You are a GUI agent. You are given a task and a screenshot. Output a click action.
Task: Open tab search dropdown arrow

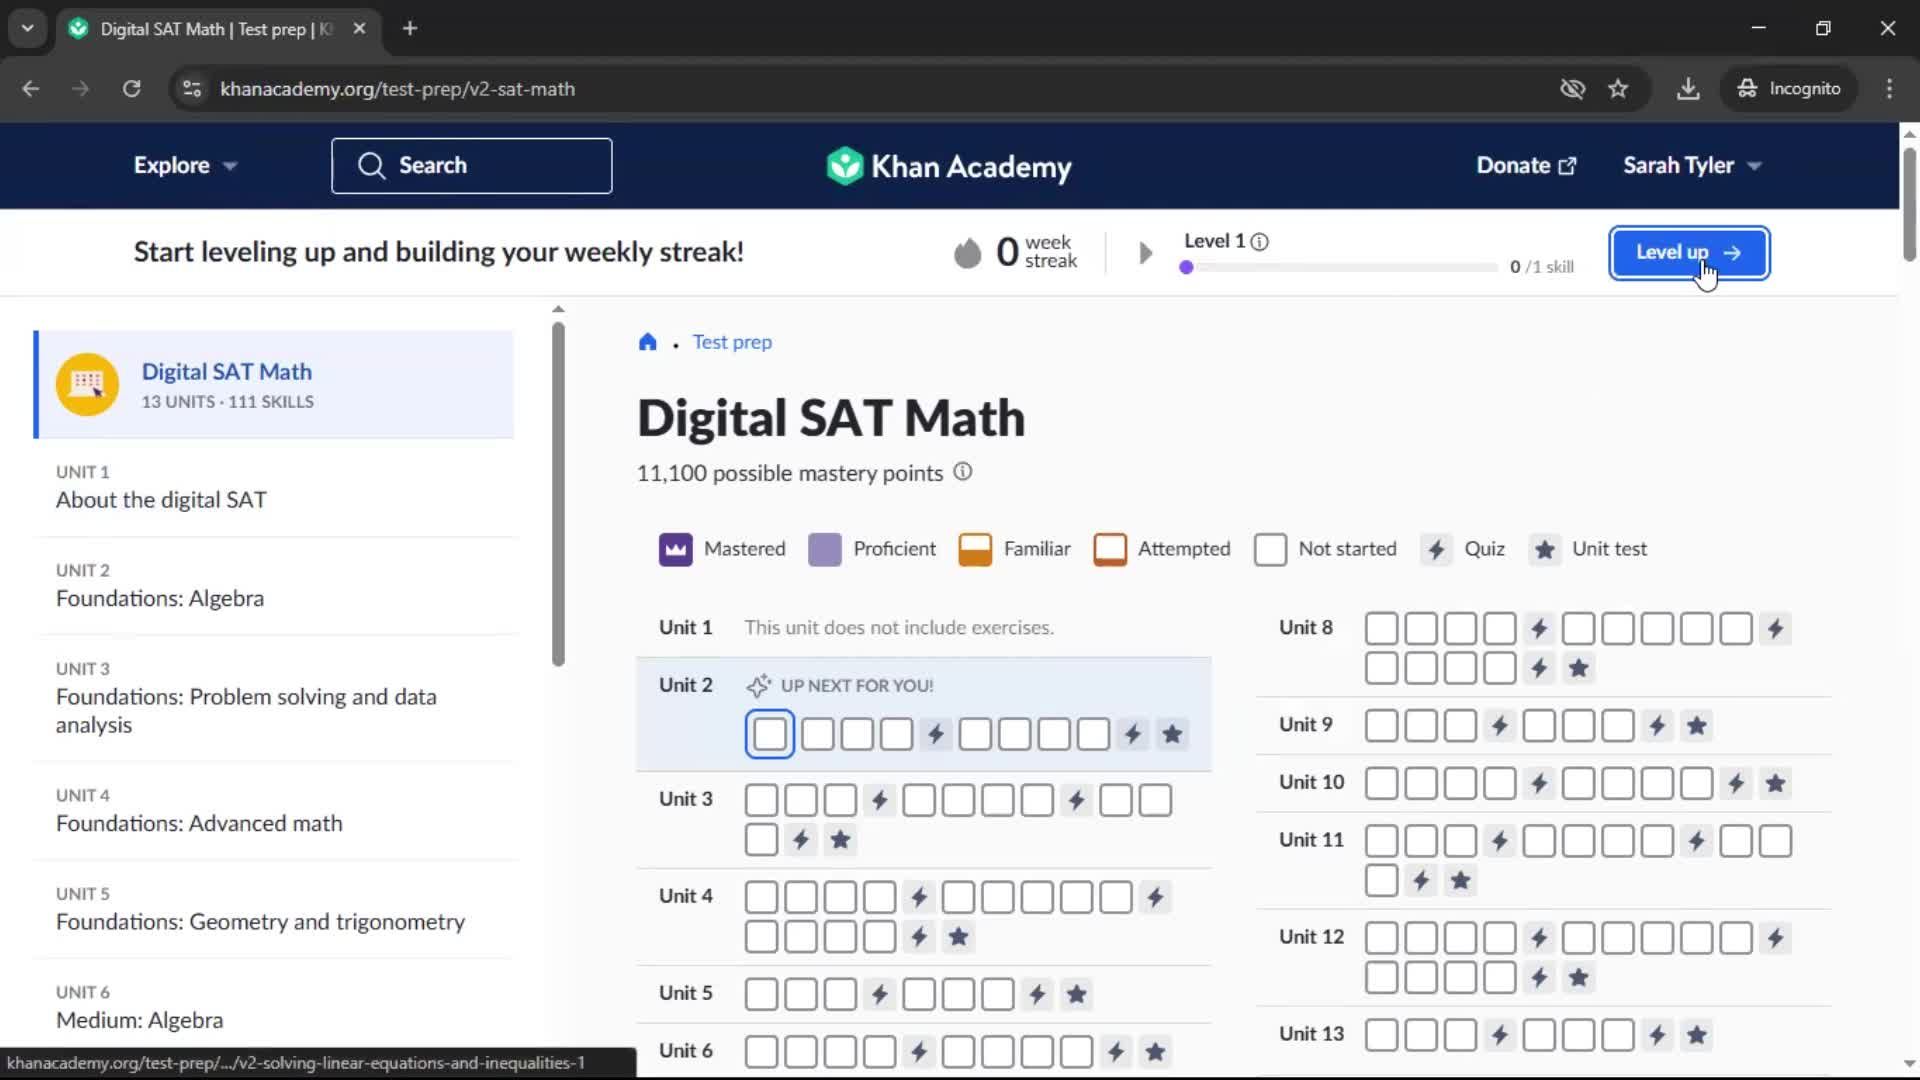click(x=27, y=28)
